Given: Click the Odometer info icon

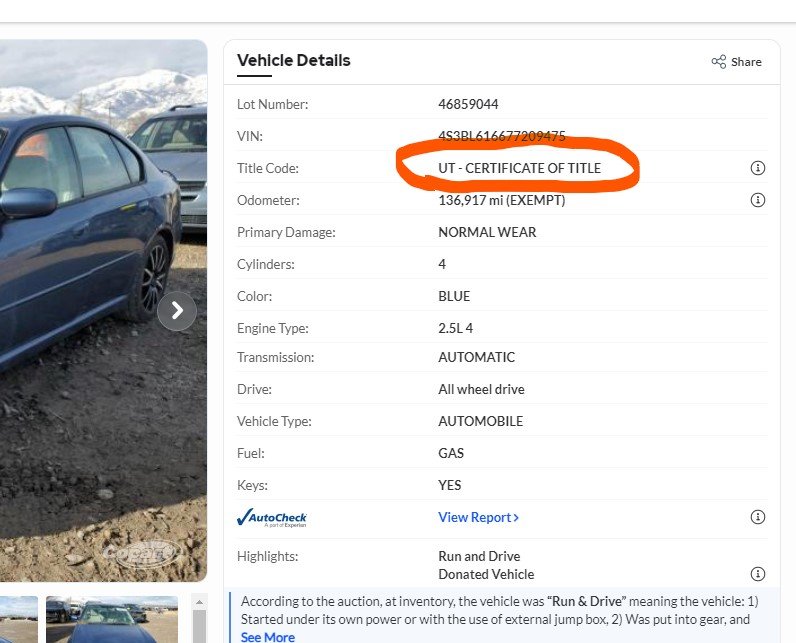Looking at the screenshot, I should pos(757,200).
